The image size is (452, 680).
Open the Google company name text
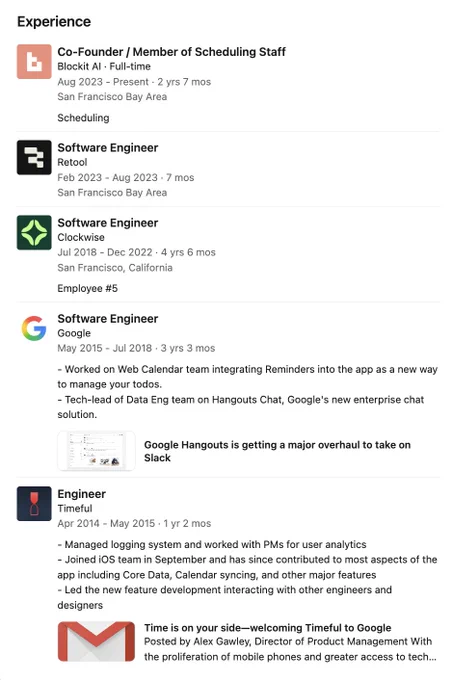pyautogui.click(x=74, y=333)
